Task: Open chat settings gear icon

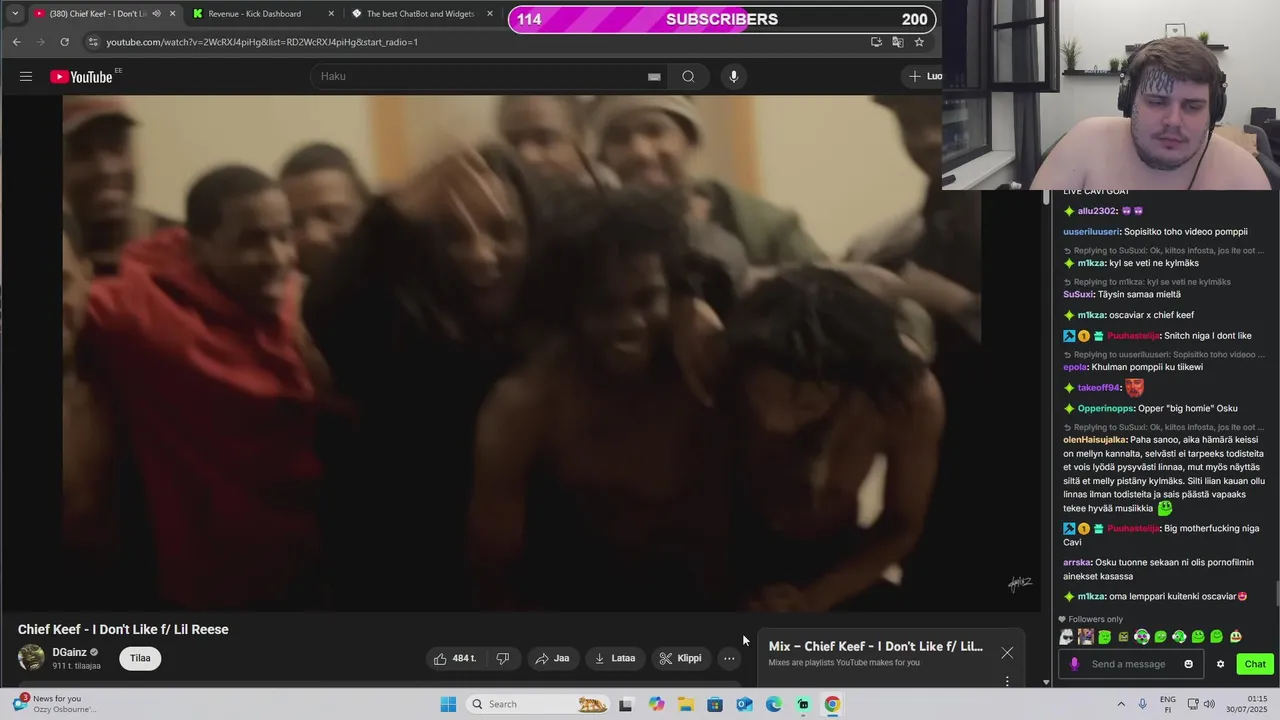Action: (1220, 664)
